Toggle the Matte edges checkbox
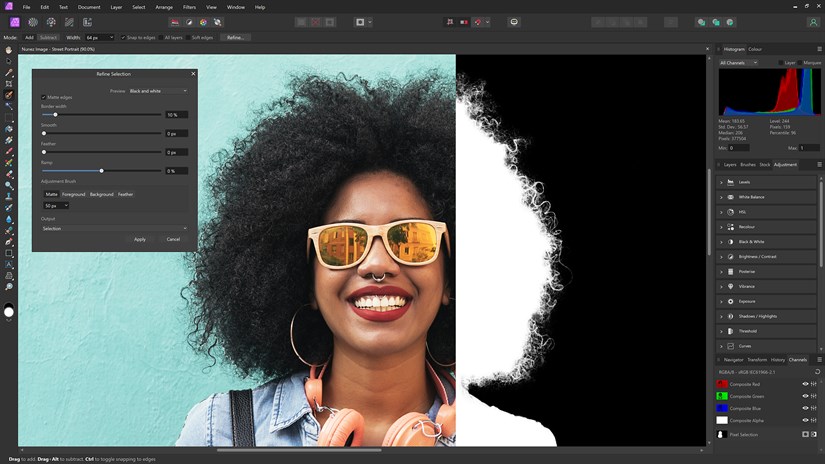This screenshot has height=464, width=825. tap(44, 97)
